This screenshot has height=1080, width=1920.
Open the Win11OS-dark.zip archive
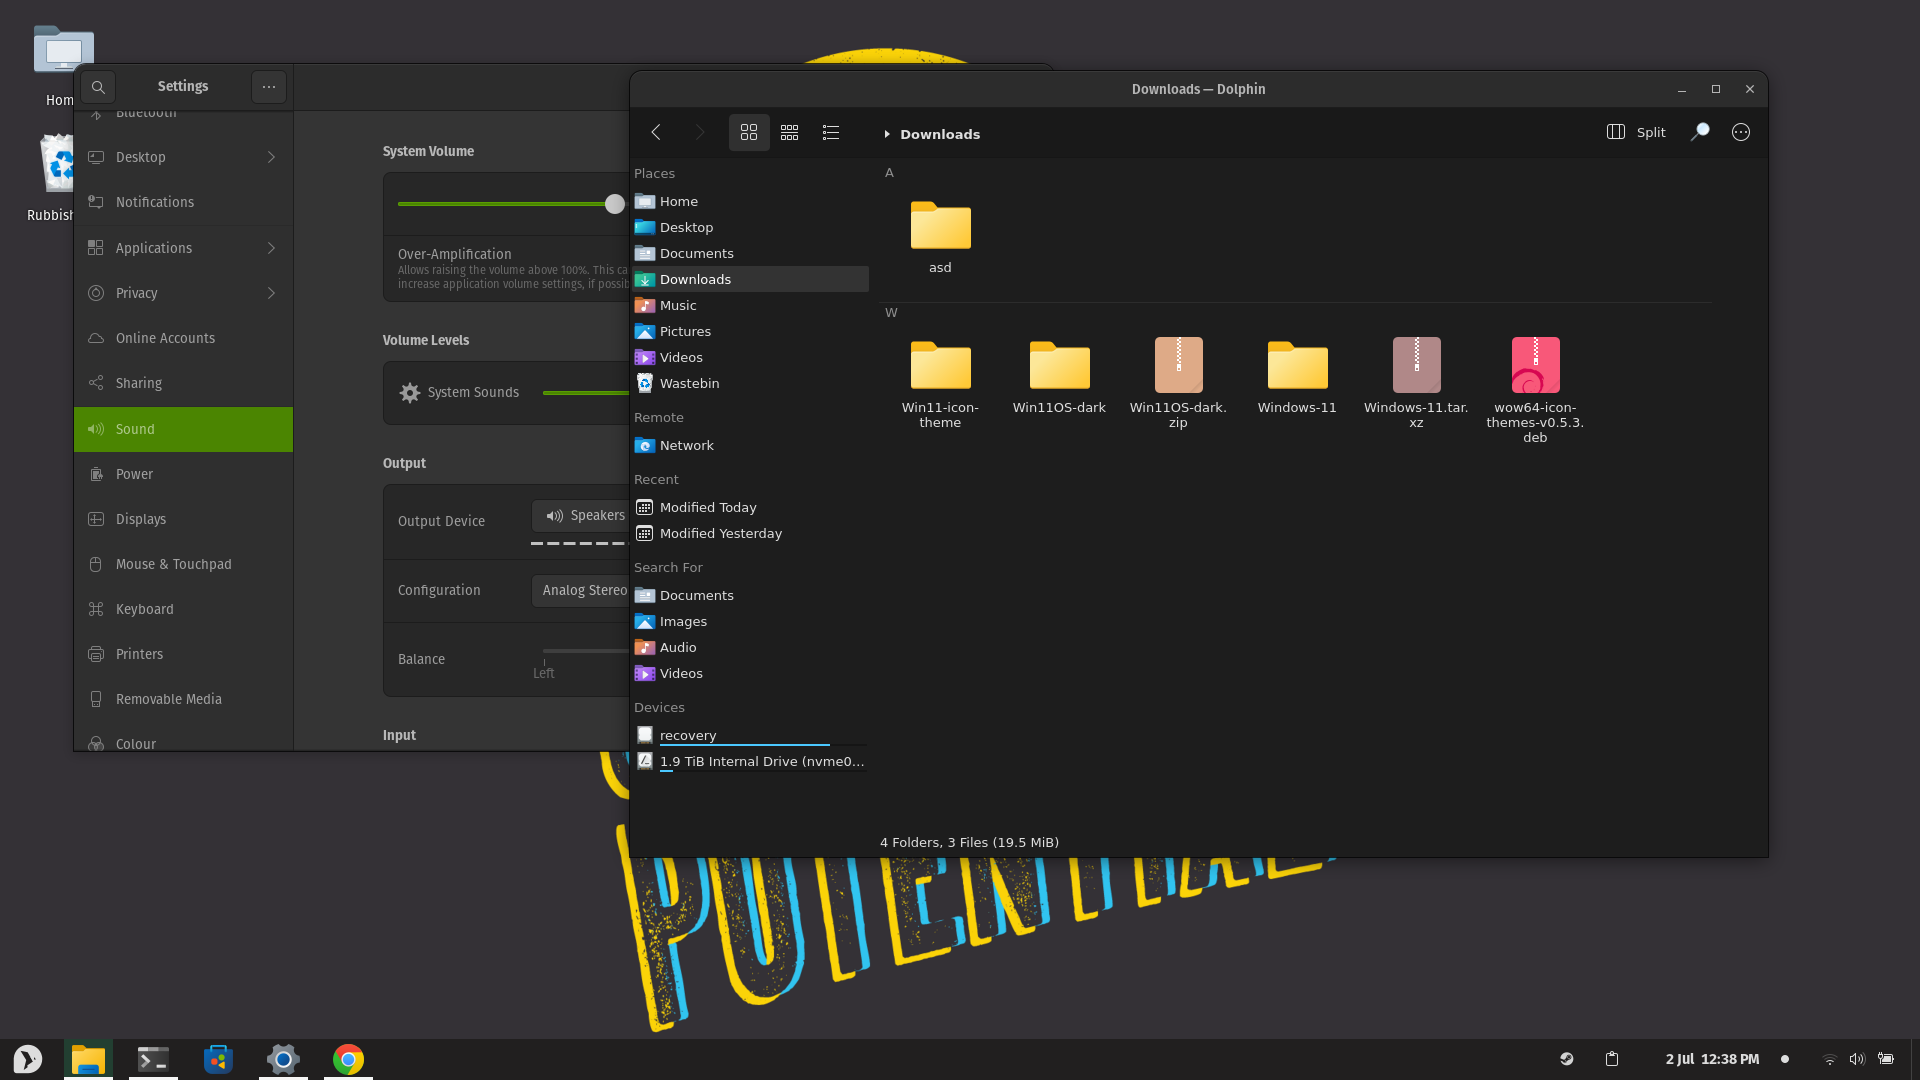1178,366
